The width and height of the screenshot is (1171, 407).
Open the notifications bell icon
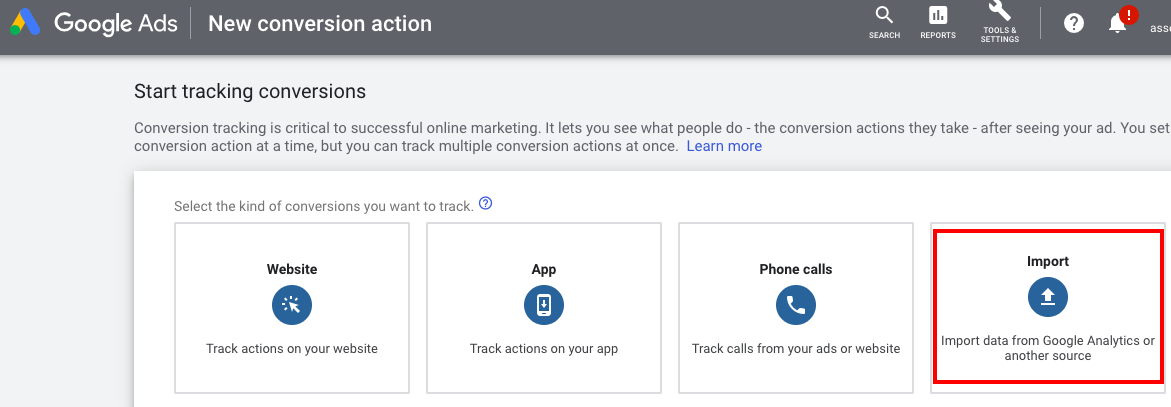tap(1117, 24)
